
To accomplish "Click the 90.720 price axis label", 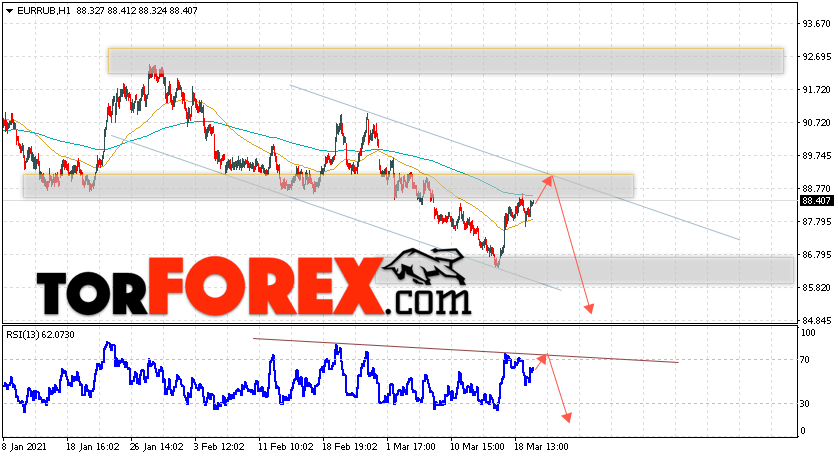I will coord(817,123).
